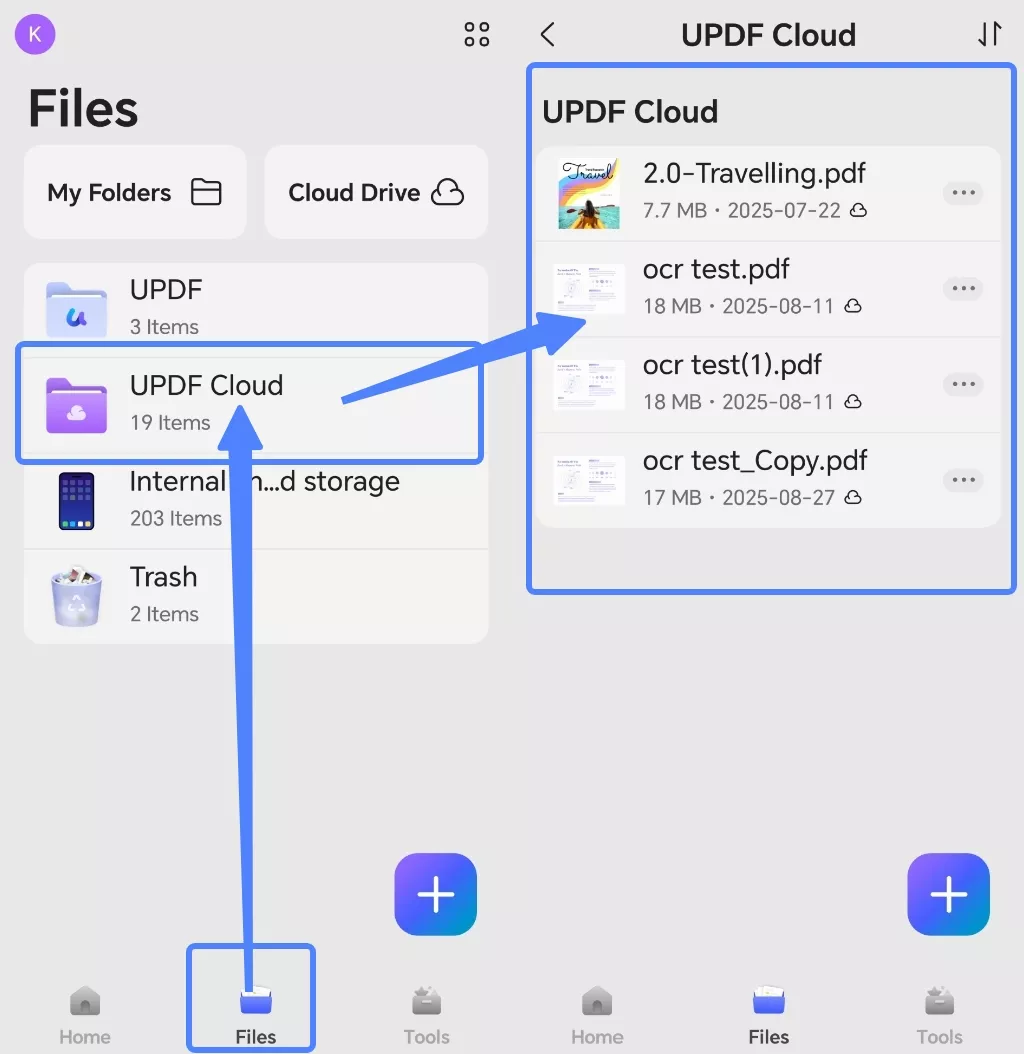The height and width of the screenshot is (1054, 1024).
Task: Tap cloud sync badge on ocr test(1).pdf
Action: point(853,402)
